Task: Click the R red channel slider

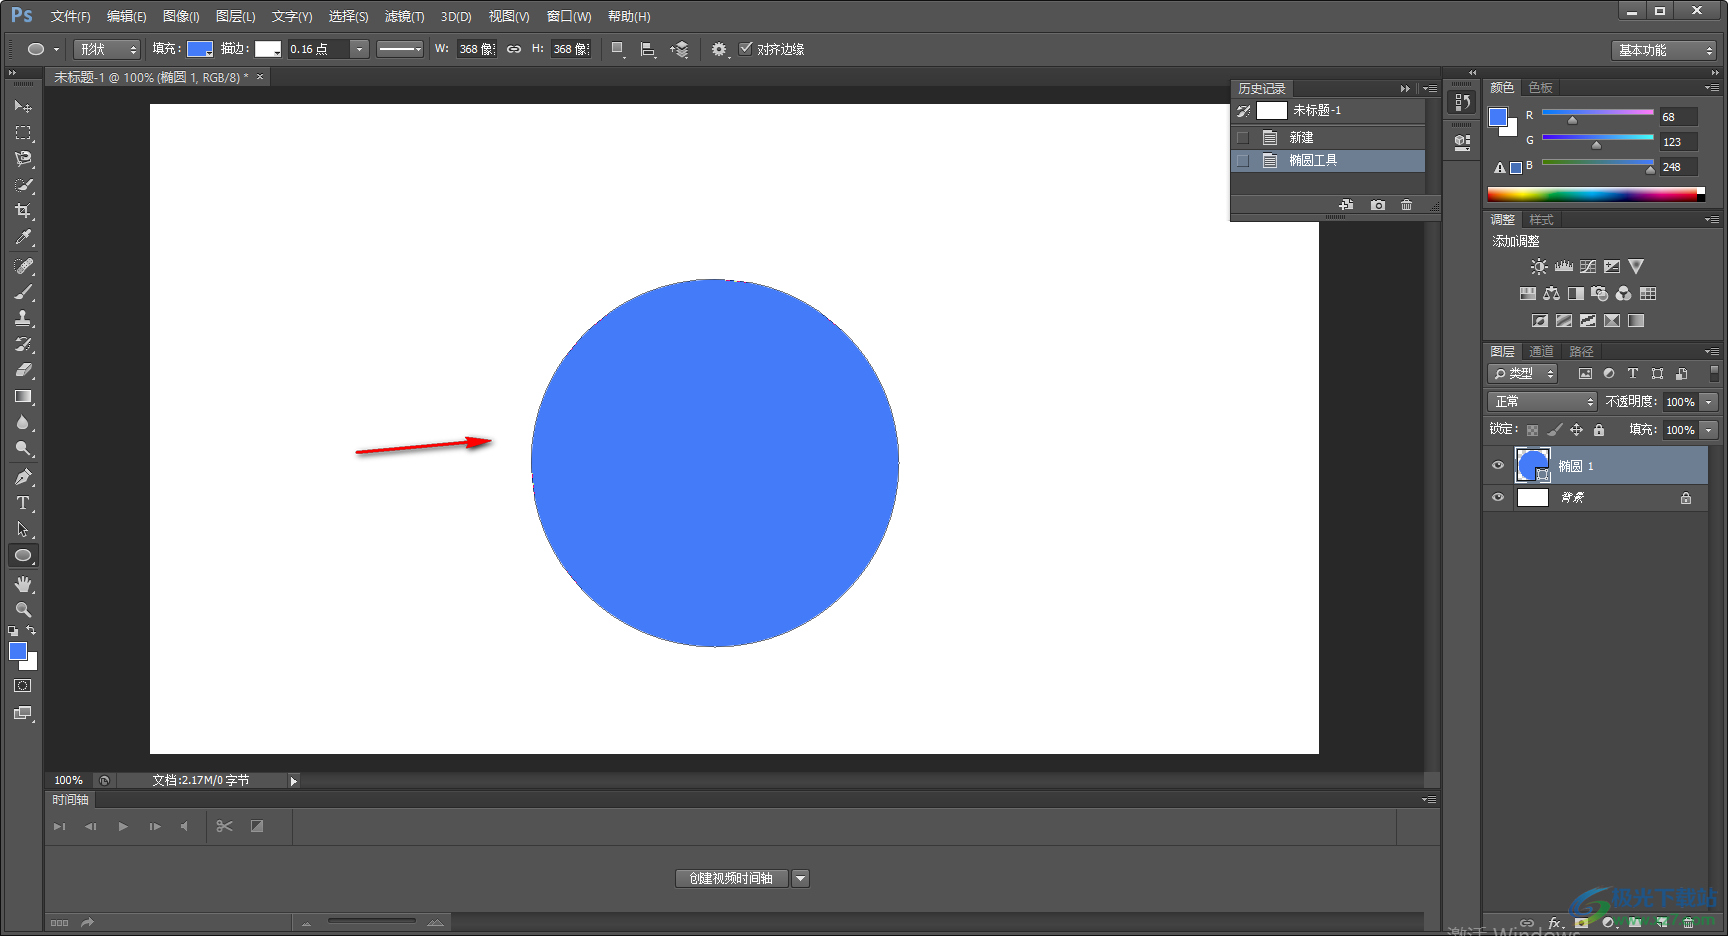Action: point(1597,112)
